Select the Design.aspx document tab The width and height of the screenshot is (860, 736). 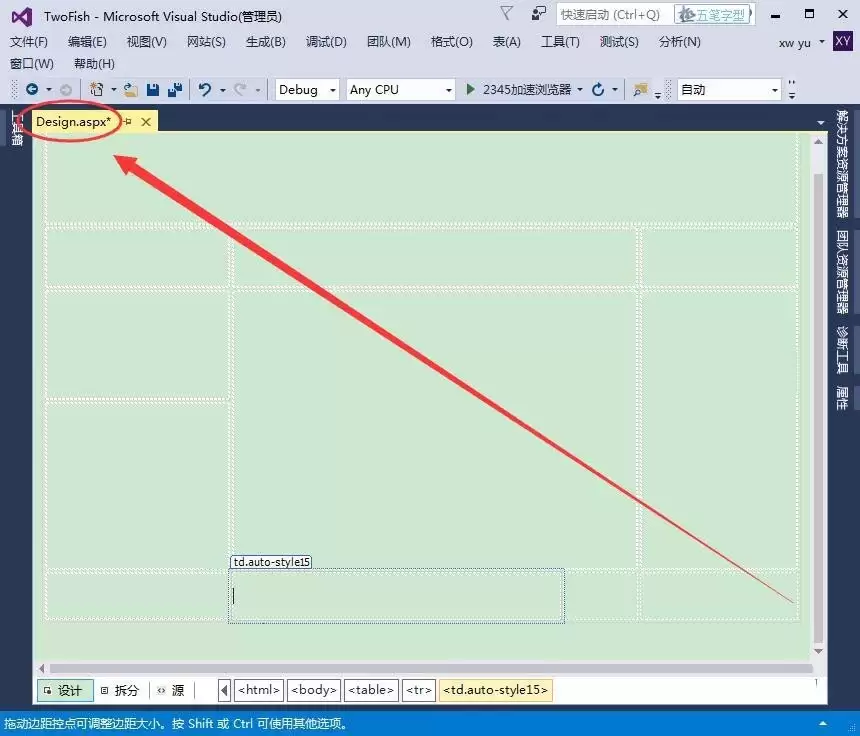[x=72, y=121]
